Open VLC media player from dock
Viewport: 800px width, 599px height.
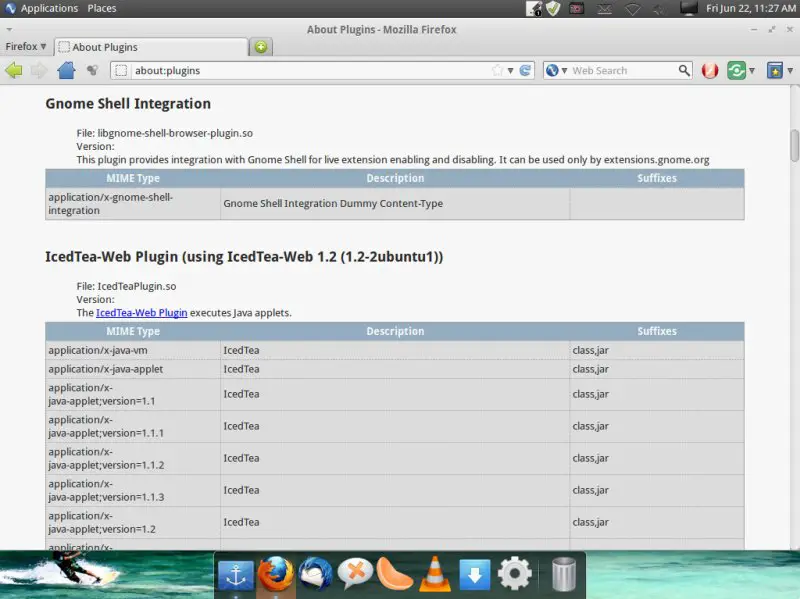click(435, 574)
